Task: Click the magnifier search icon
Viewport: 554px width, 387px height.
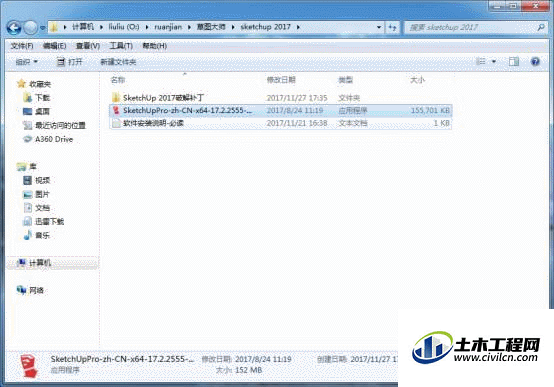Action: pyautogui.click(x=541, y=27)
